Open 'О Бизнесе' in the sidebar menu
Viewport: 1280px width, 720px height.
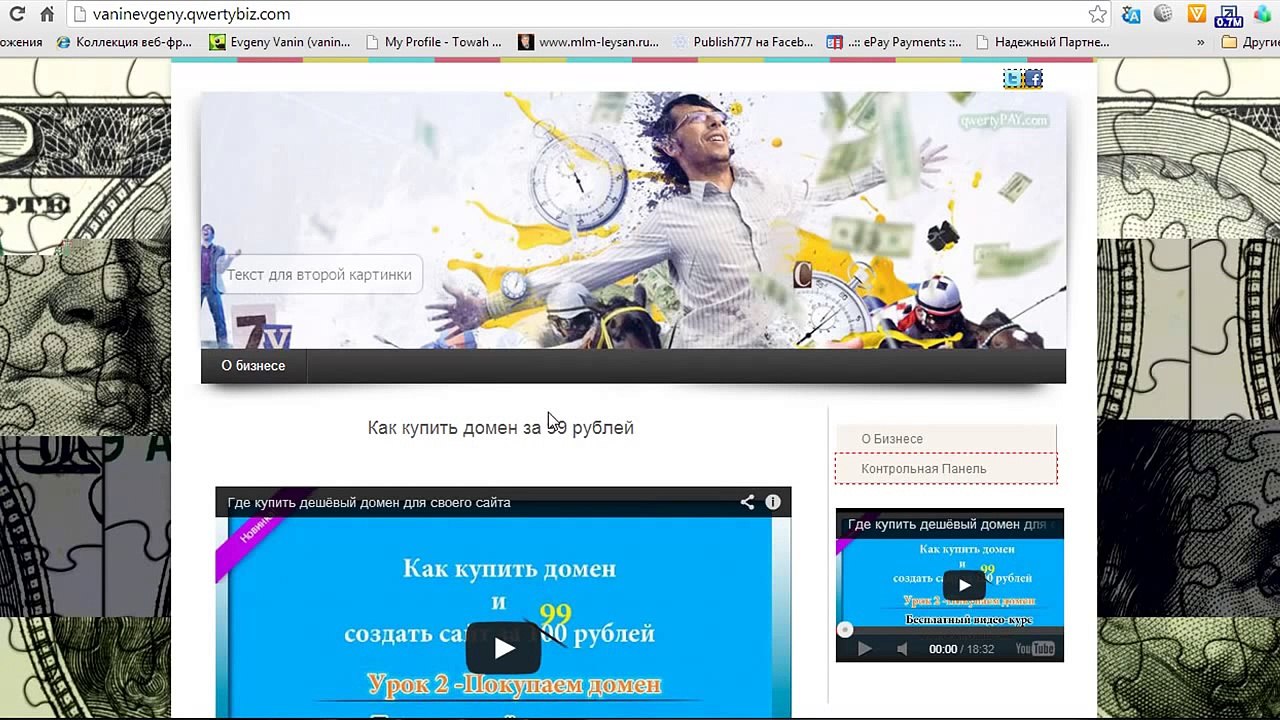[946, 439]
